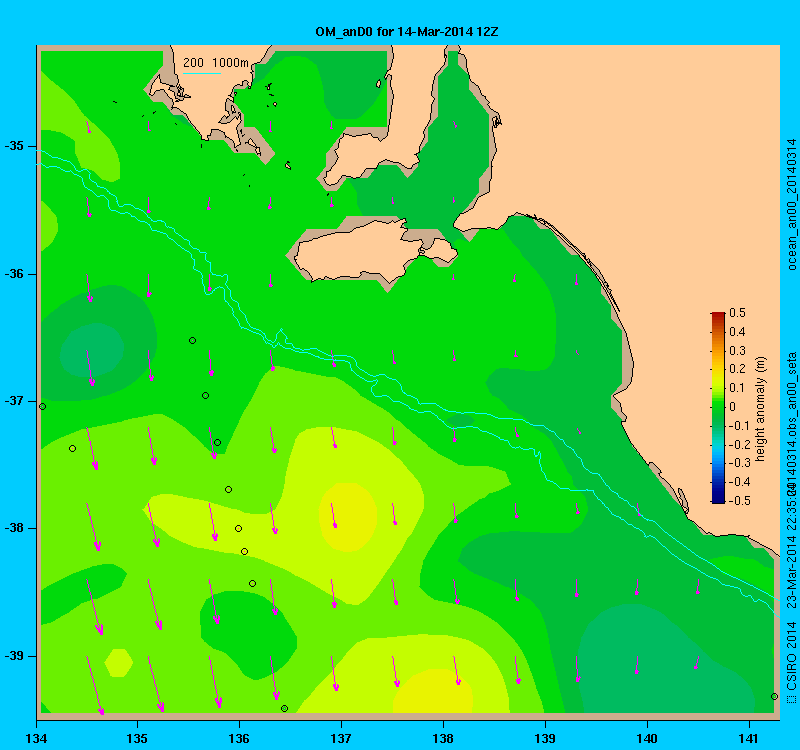Viewport: 800px width, 750px height.
Task: Click the colorbar tick label 0.3
Action: [x=737, y=351]
